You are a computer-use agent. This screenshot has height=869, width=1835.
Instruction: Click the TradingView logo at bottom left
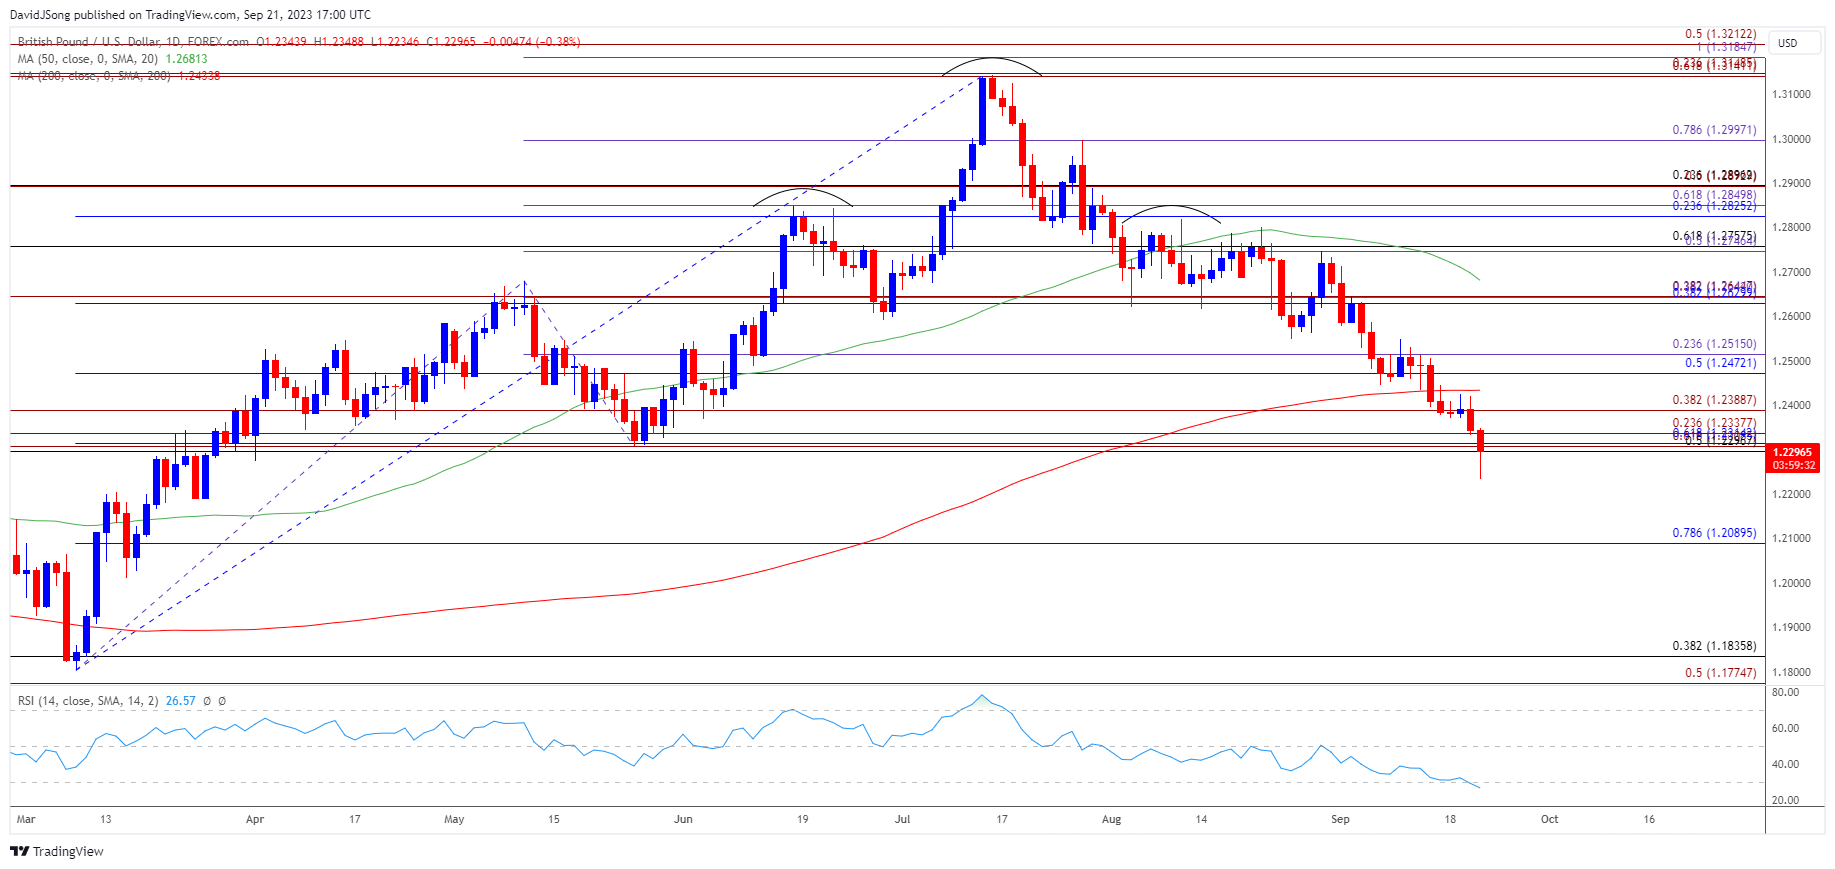(x=57, y=851)
